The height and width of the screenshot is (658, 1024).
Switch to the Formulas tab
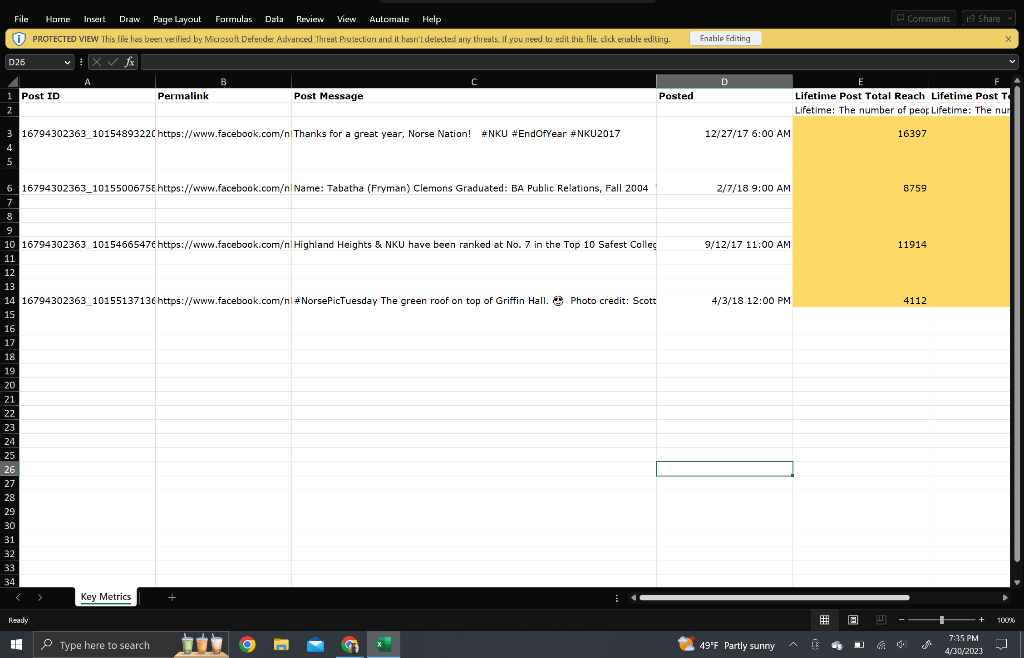point(234,19)
